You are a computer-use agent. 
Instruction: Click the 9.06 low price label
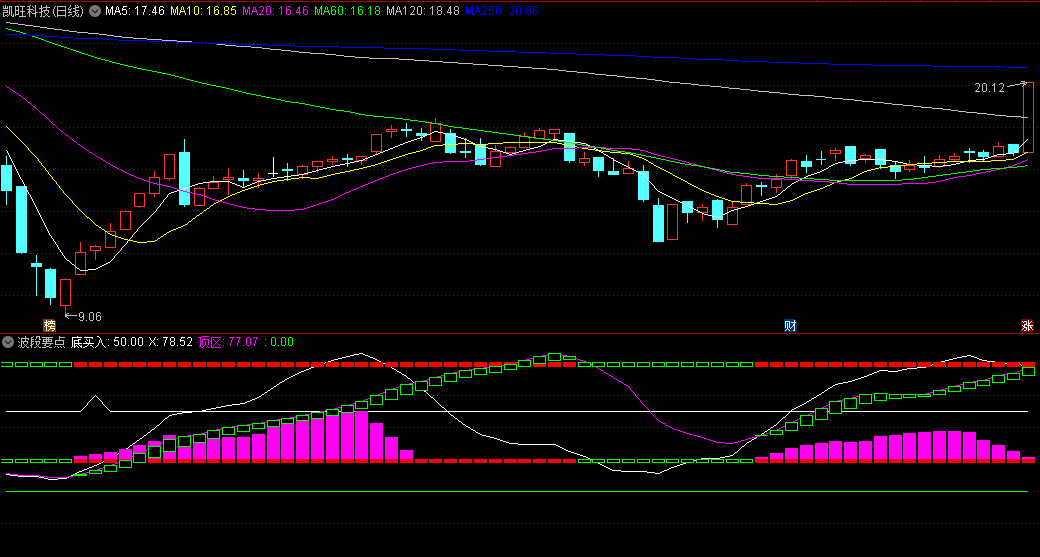90,316
